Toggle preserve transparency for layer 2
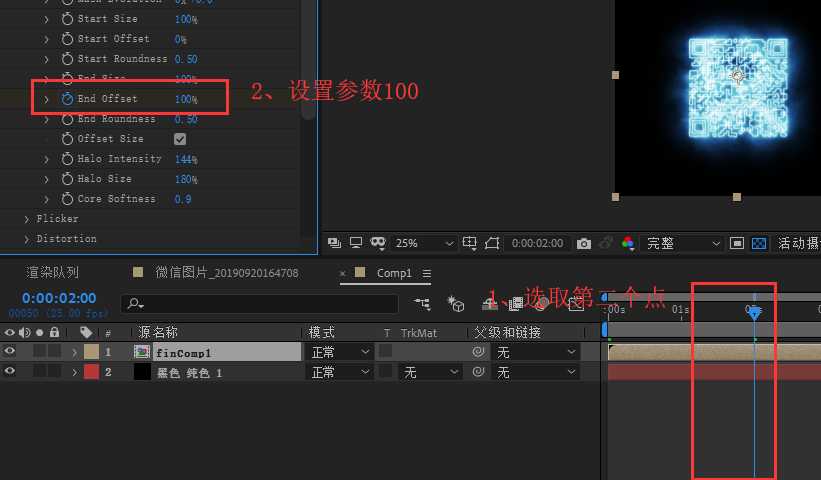The width and height of the screenshot is (821, 480). (x=385, y=372)
